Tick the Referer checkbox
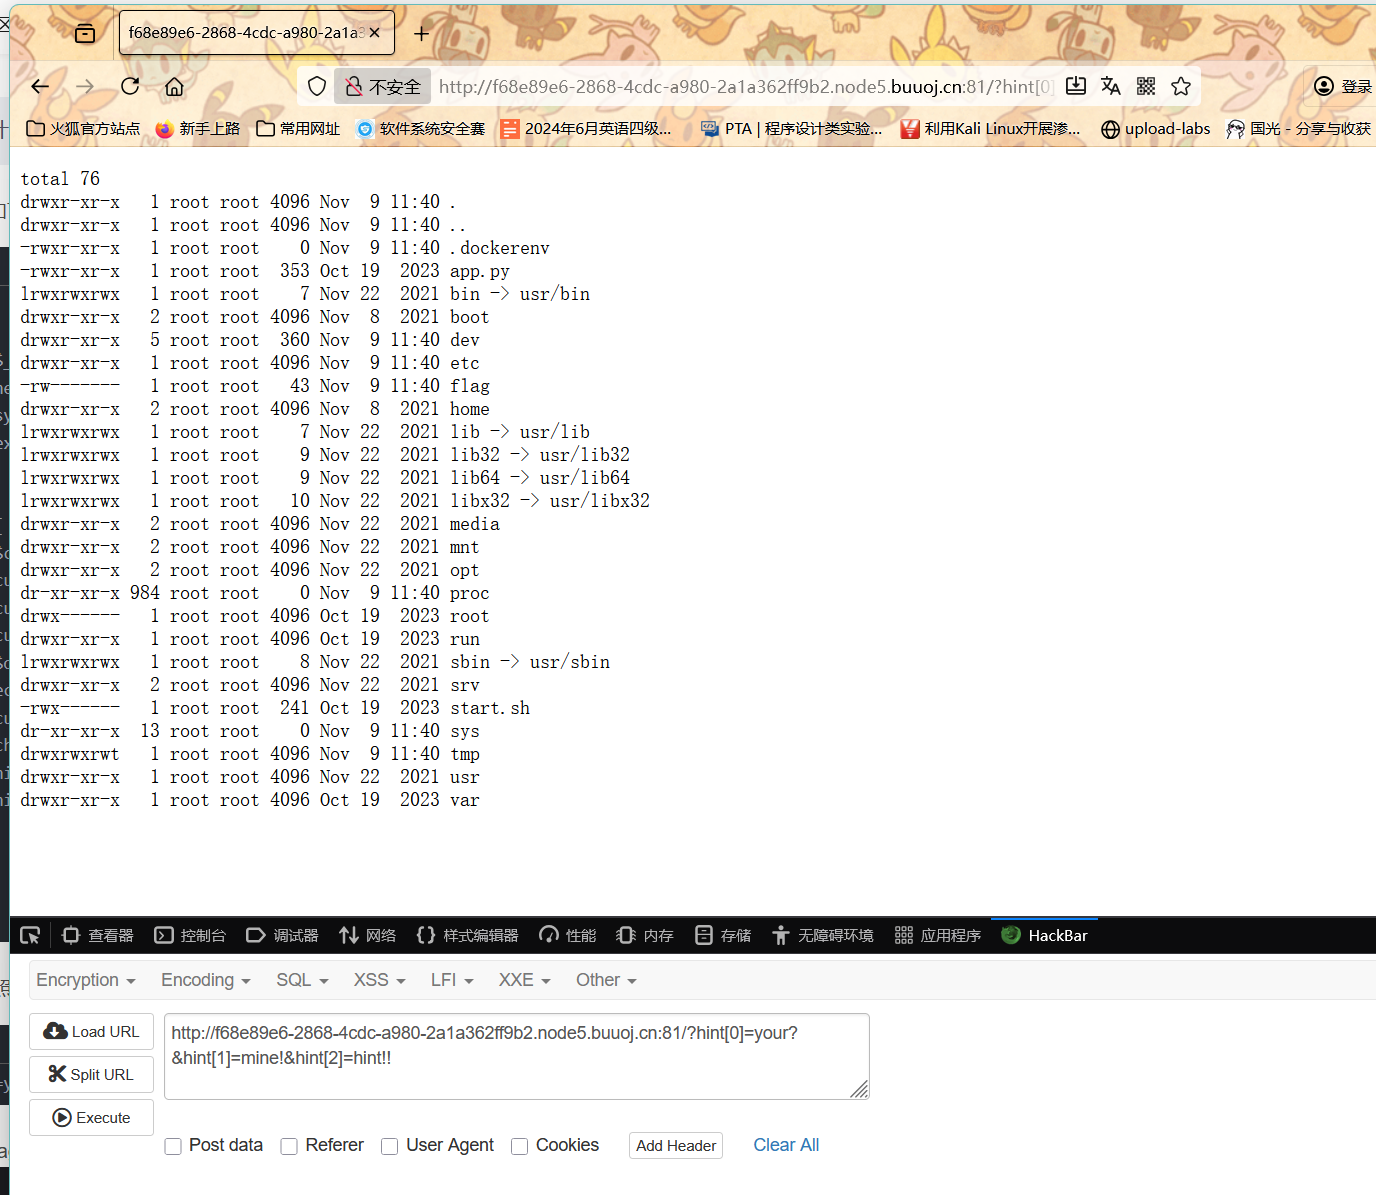Image resolution: width=1376 pixels, height=1195 pixels. [x=290, y=1146]
